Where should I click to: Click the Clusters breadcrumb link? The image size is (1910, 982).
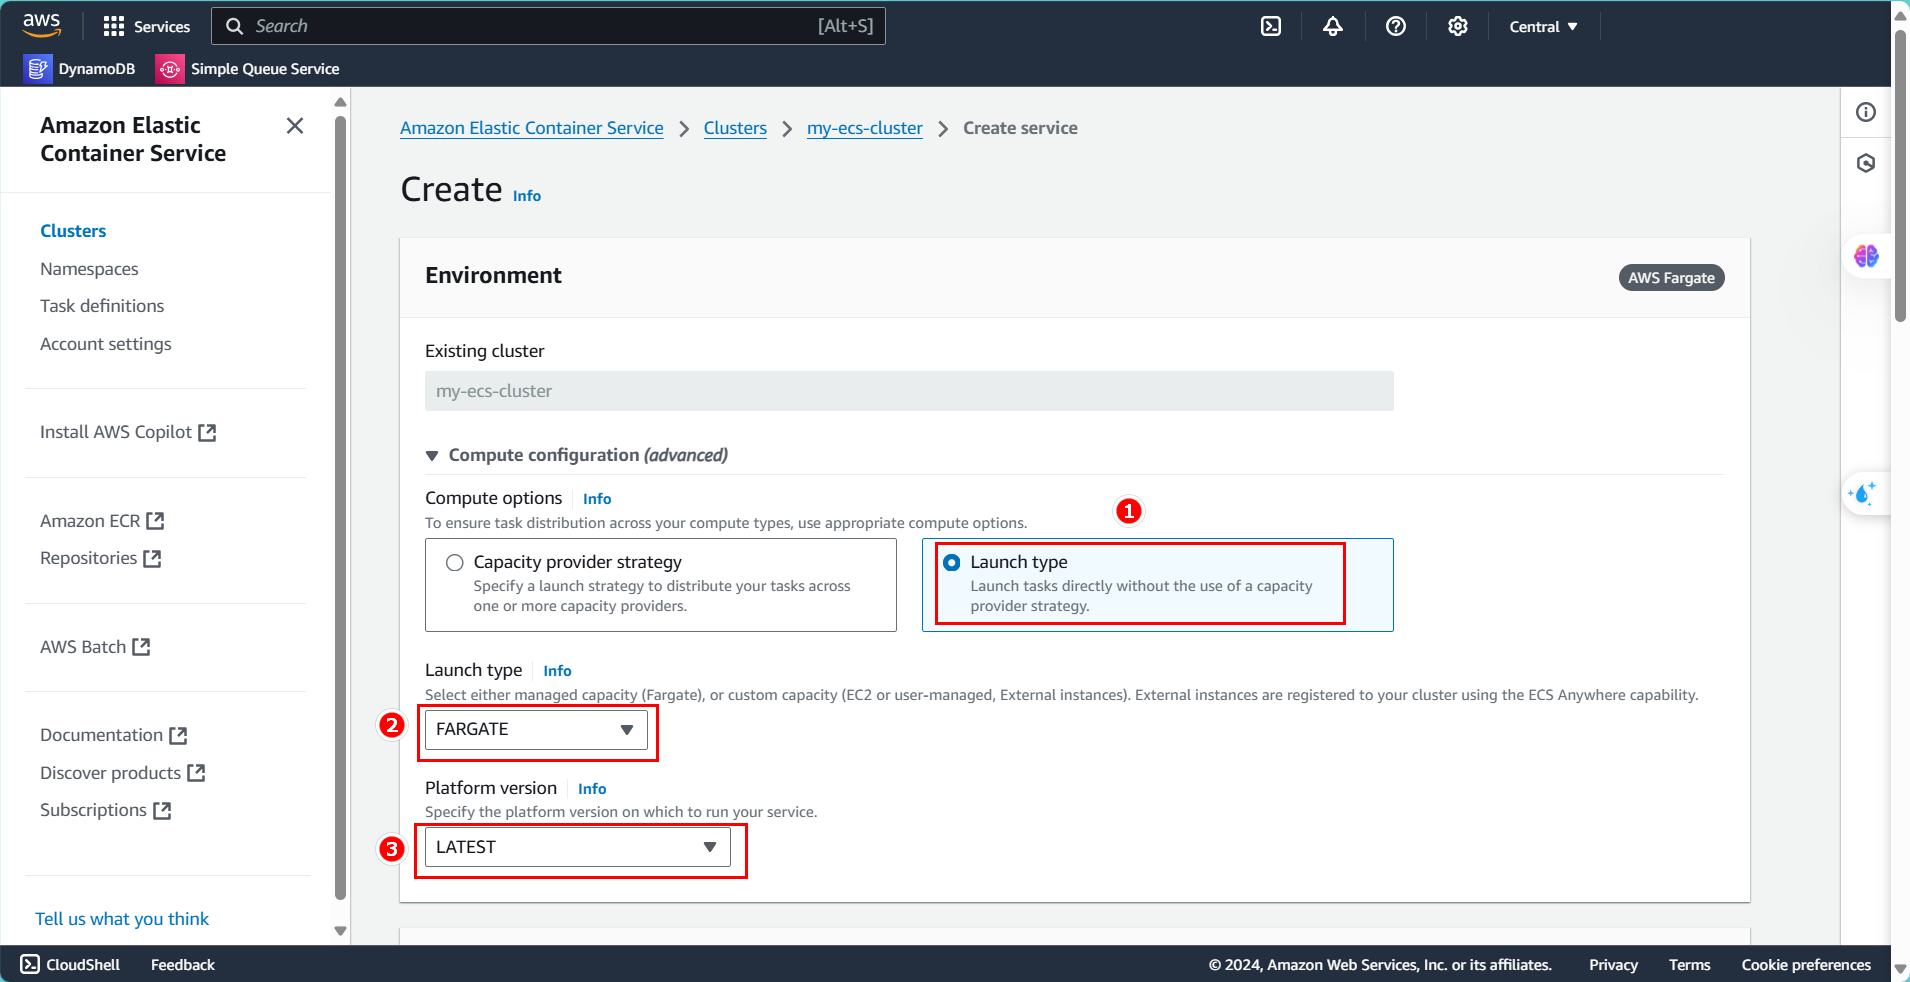coord(735,128)
